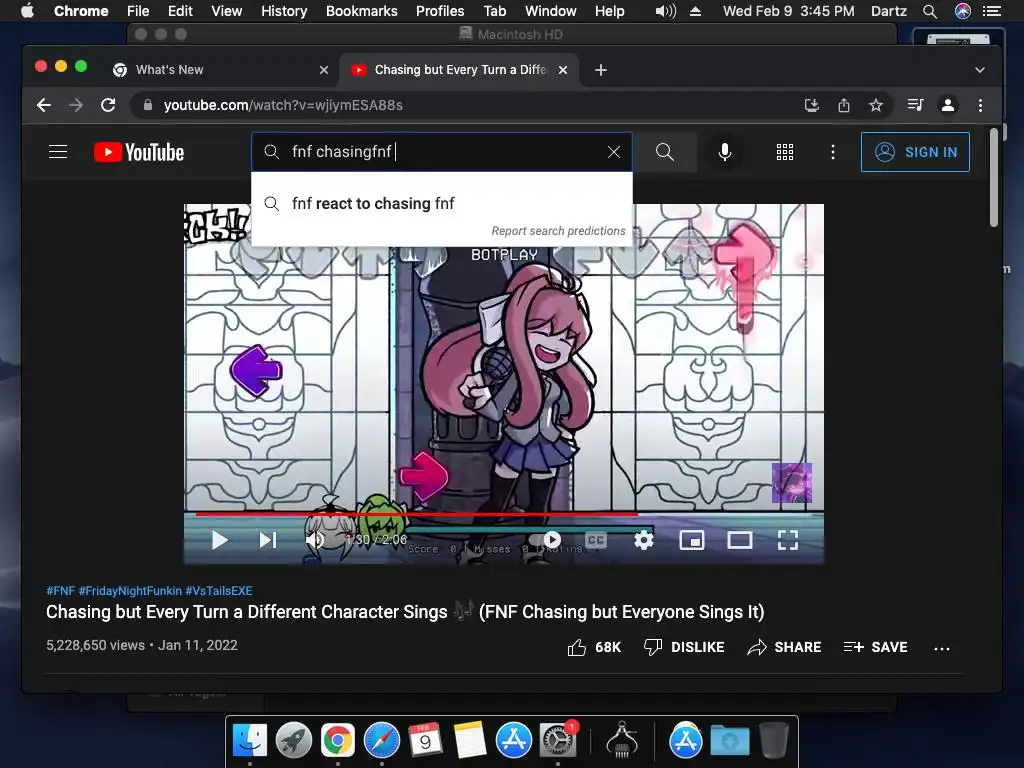Expand the tab search chevron
Viewport: 1024px width, 768px height.
tap(980, 70)
